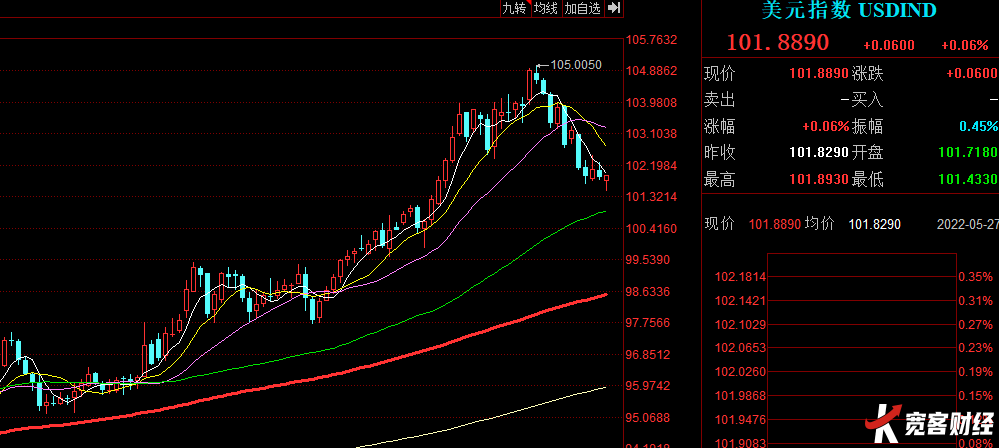Toggle the 均线 moving average button
Viewport: 999px width, 448px height.
point(546,8)
